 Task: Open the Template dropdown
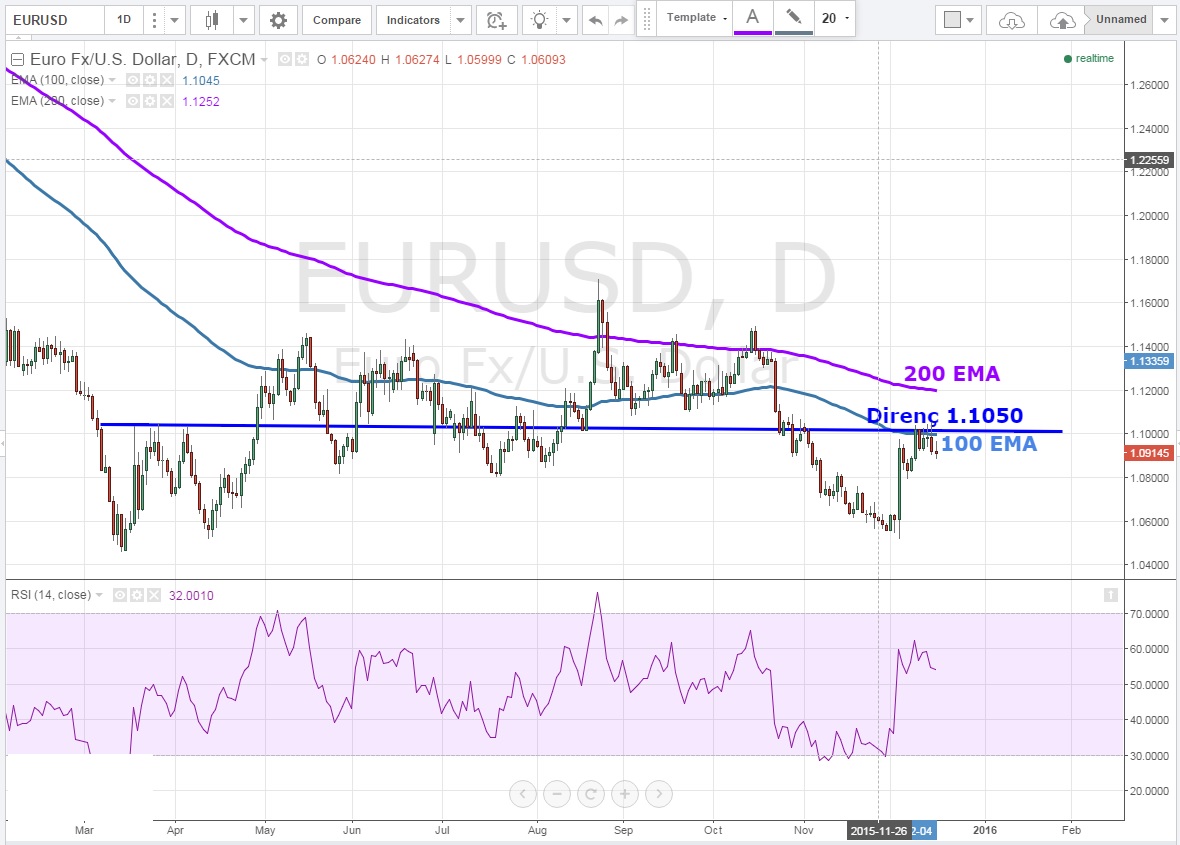click(697, 18)
